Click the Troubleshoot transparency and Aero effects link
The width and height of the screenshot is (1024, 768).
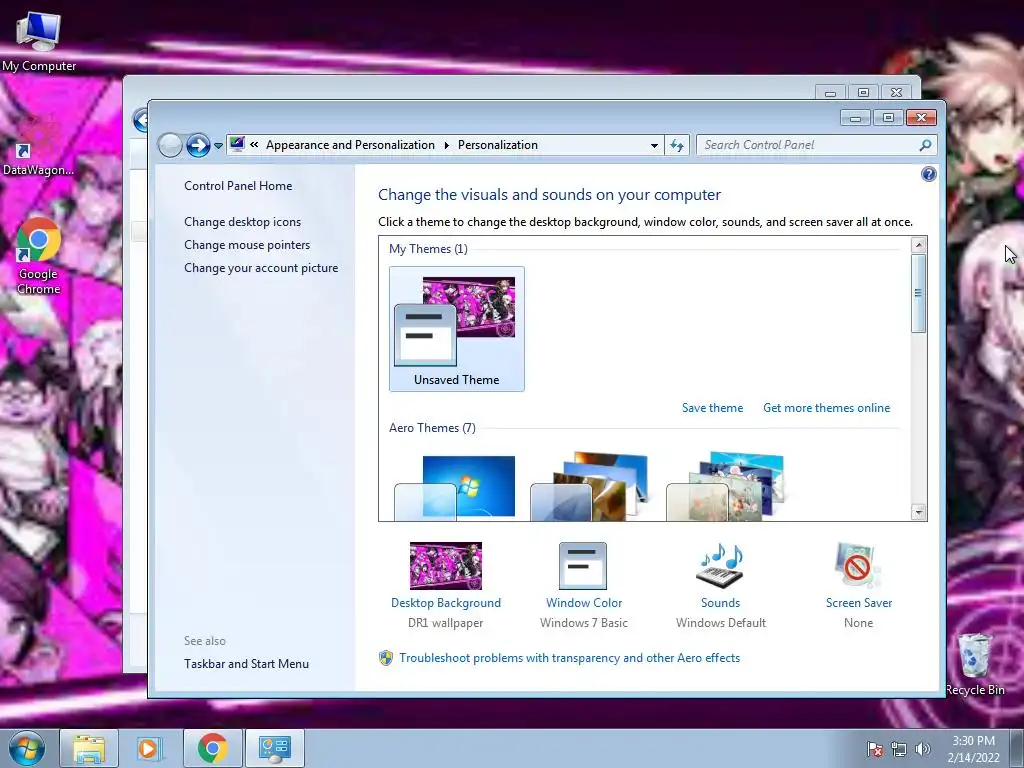569,658
